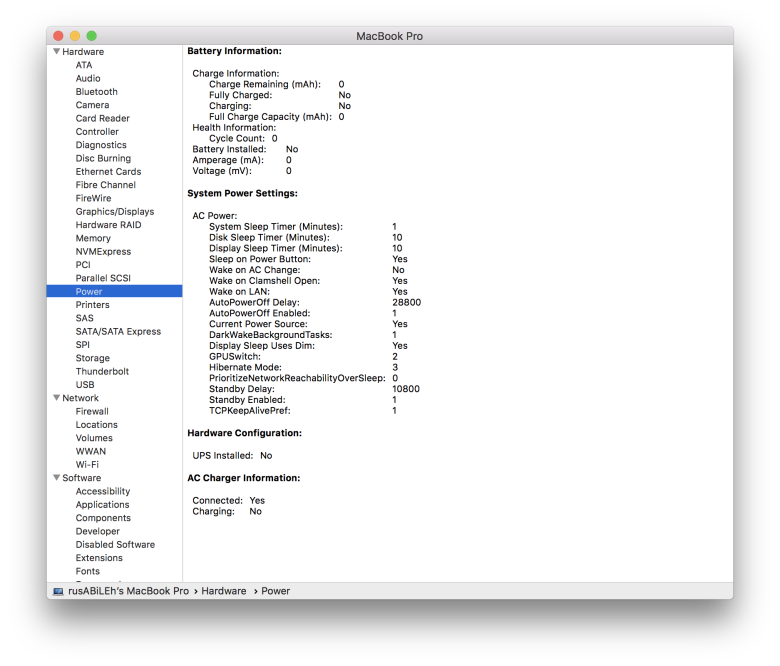Click the MacBook Pro window title
This screenshot has width=780, height=666.
[x=390, y=36]
